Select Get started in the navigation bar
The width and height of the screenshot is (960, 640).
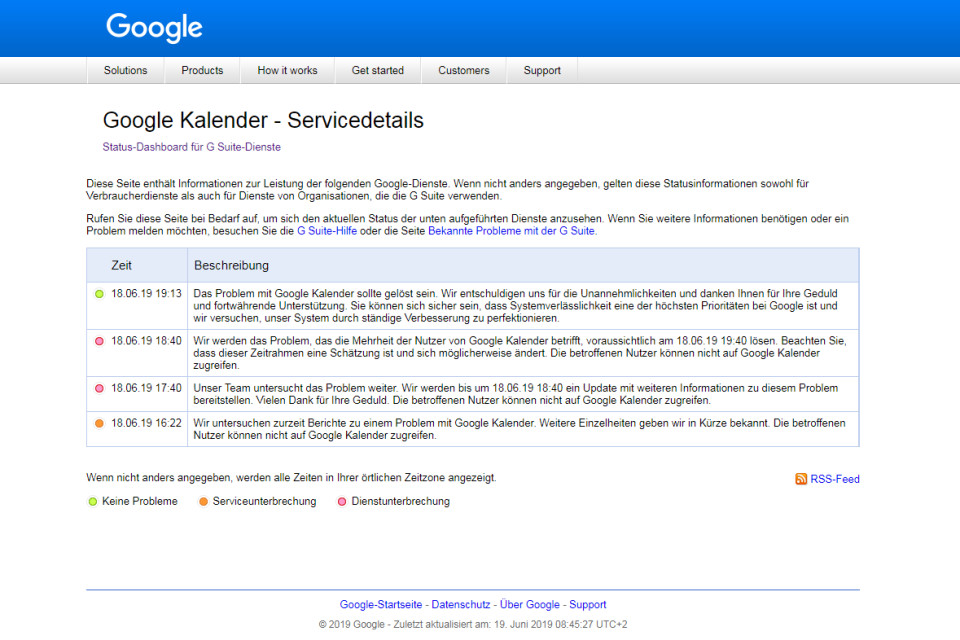[x=378, y=70]
